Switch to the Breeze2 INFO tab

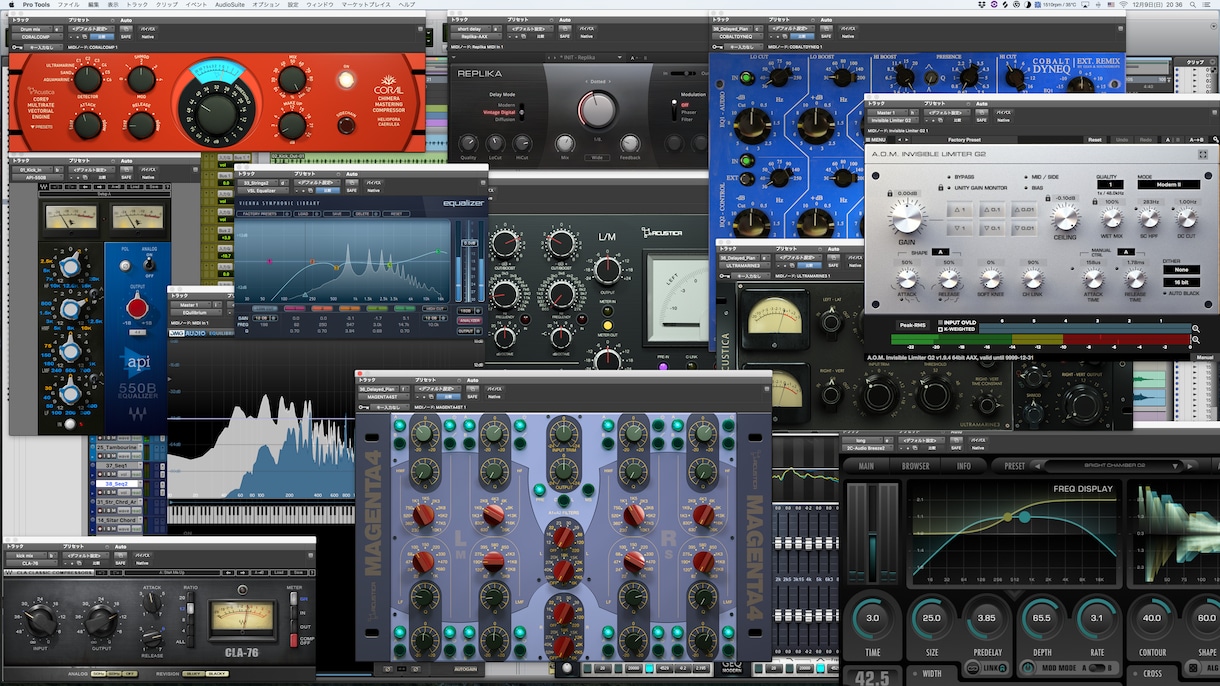tap(963, 466)
